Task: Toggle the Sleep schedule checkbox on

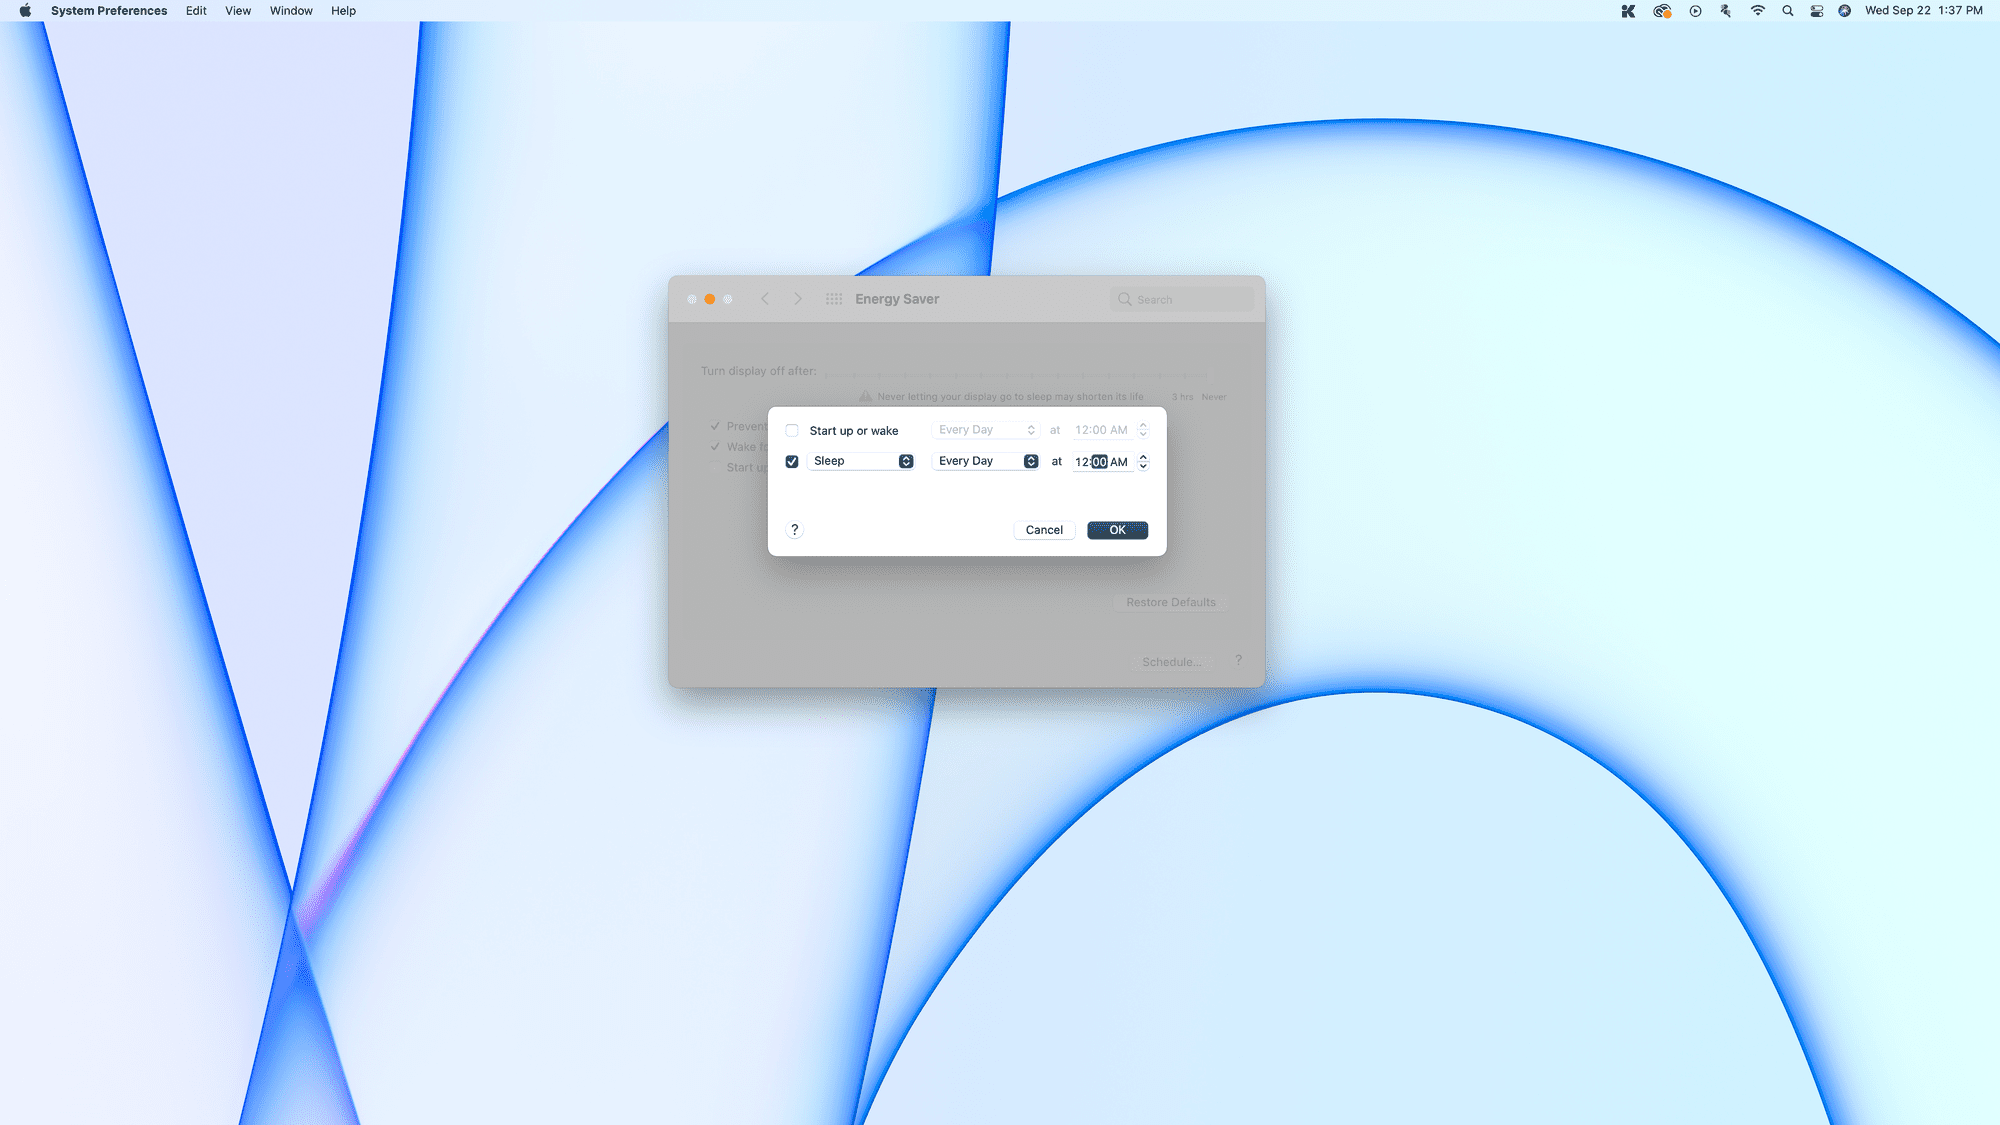Action: 793,460
